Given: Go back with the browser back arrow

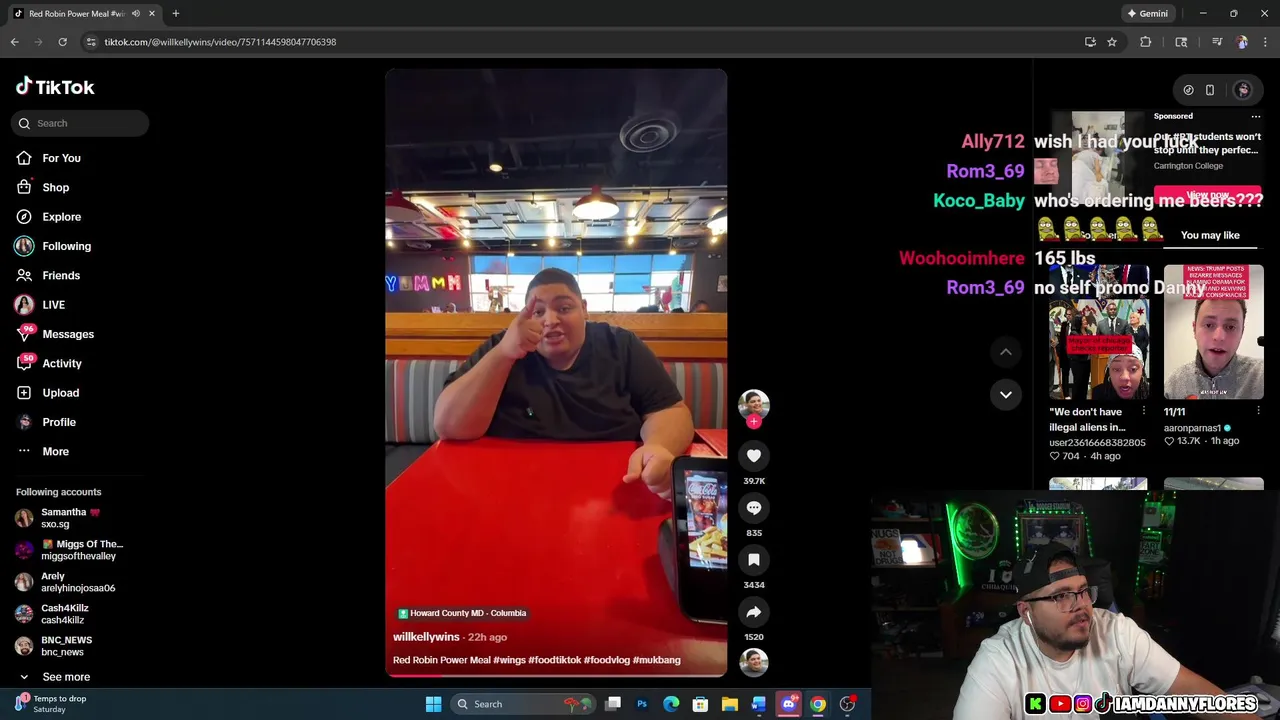Looking at the screenshot, I should (x=14, y=42).
